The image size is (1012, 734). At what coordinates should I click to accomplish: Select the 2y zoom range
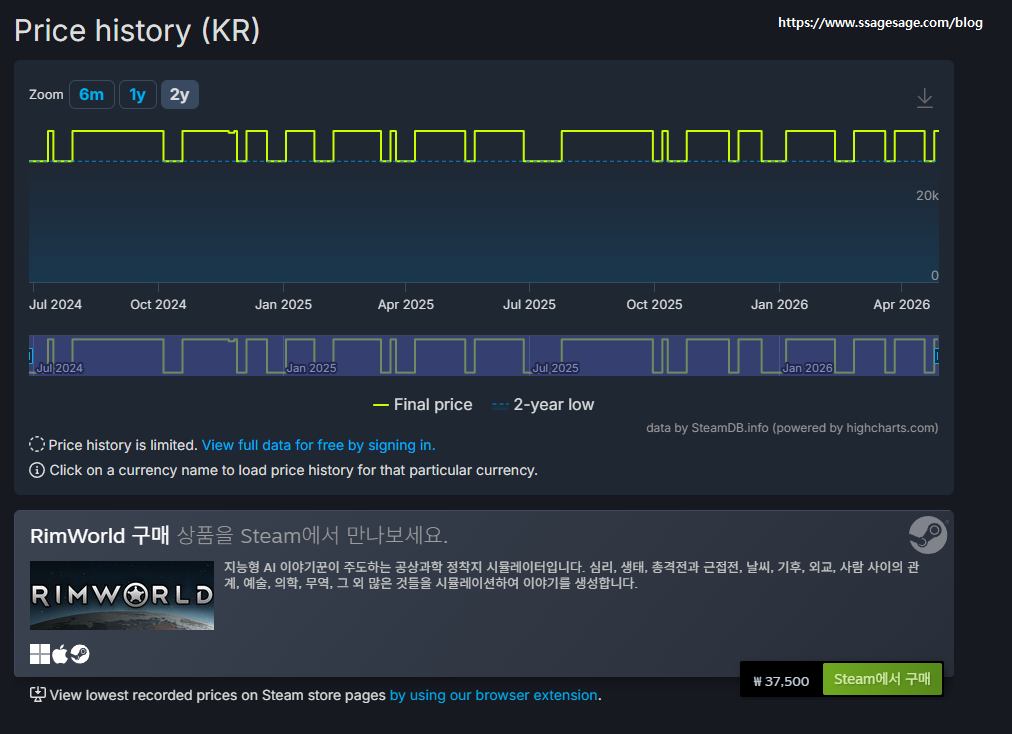[x=179, y=95]
